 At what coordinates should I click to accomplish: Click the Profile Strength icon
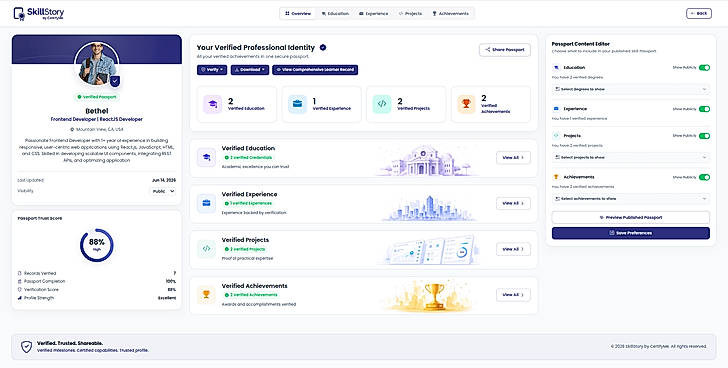(20, 298)
